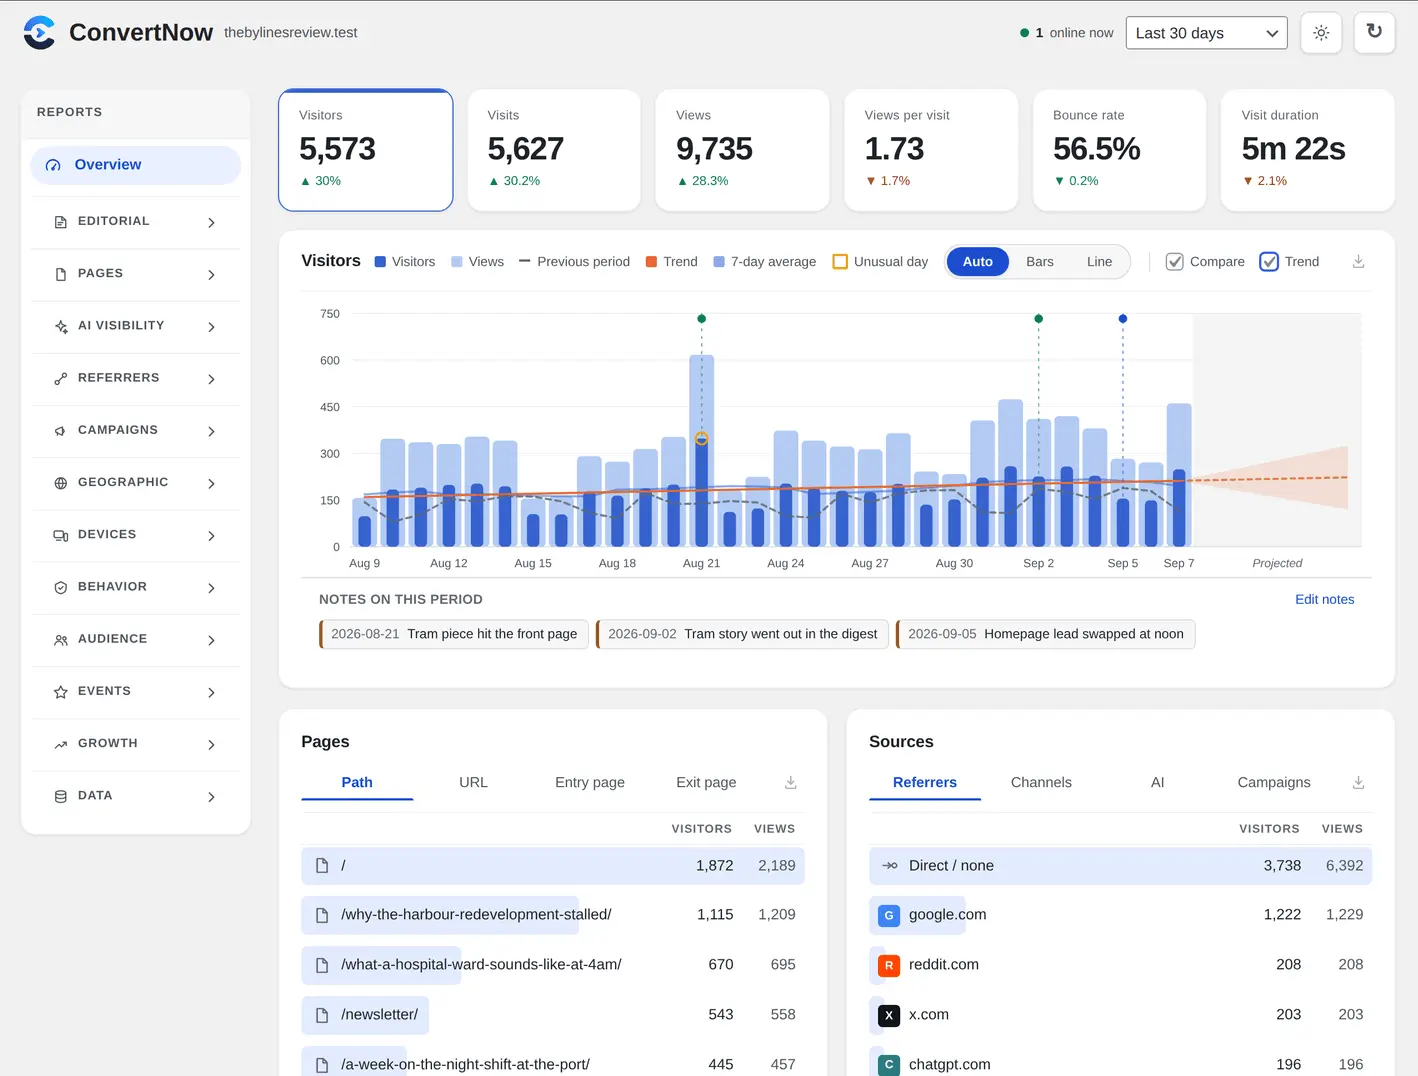This screenshot has height=1076, width=1418.
Task: Click the Unusual day legend swatch
Action: click(x=840, y=262)
